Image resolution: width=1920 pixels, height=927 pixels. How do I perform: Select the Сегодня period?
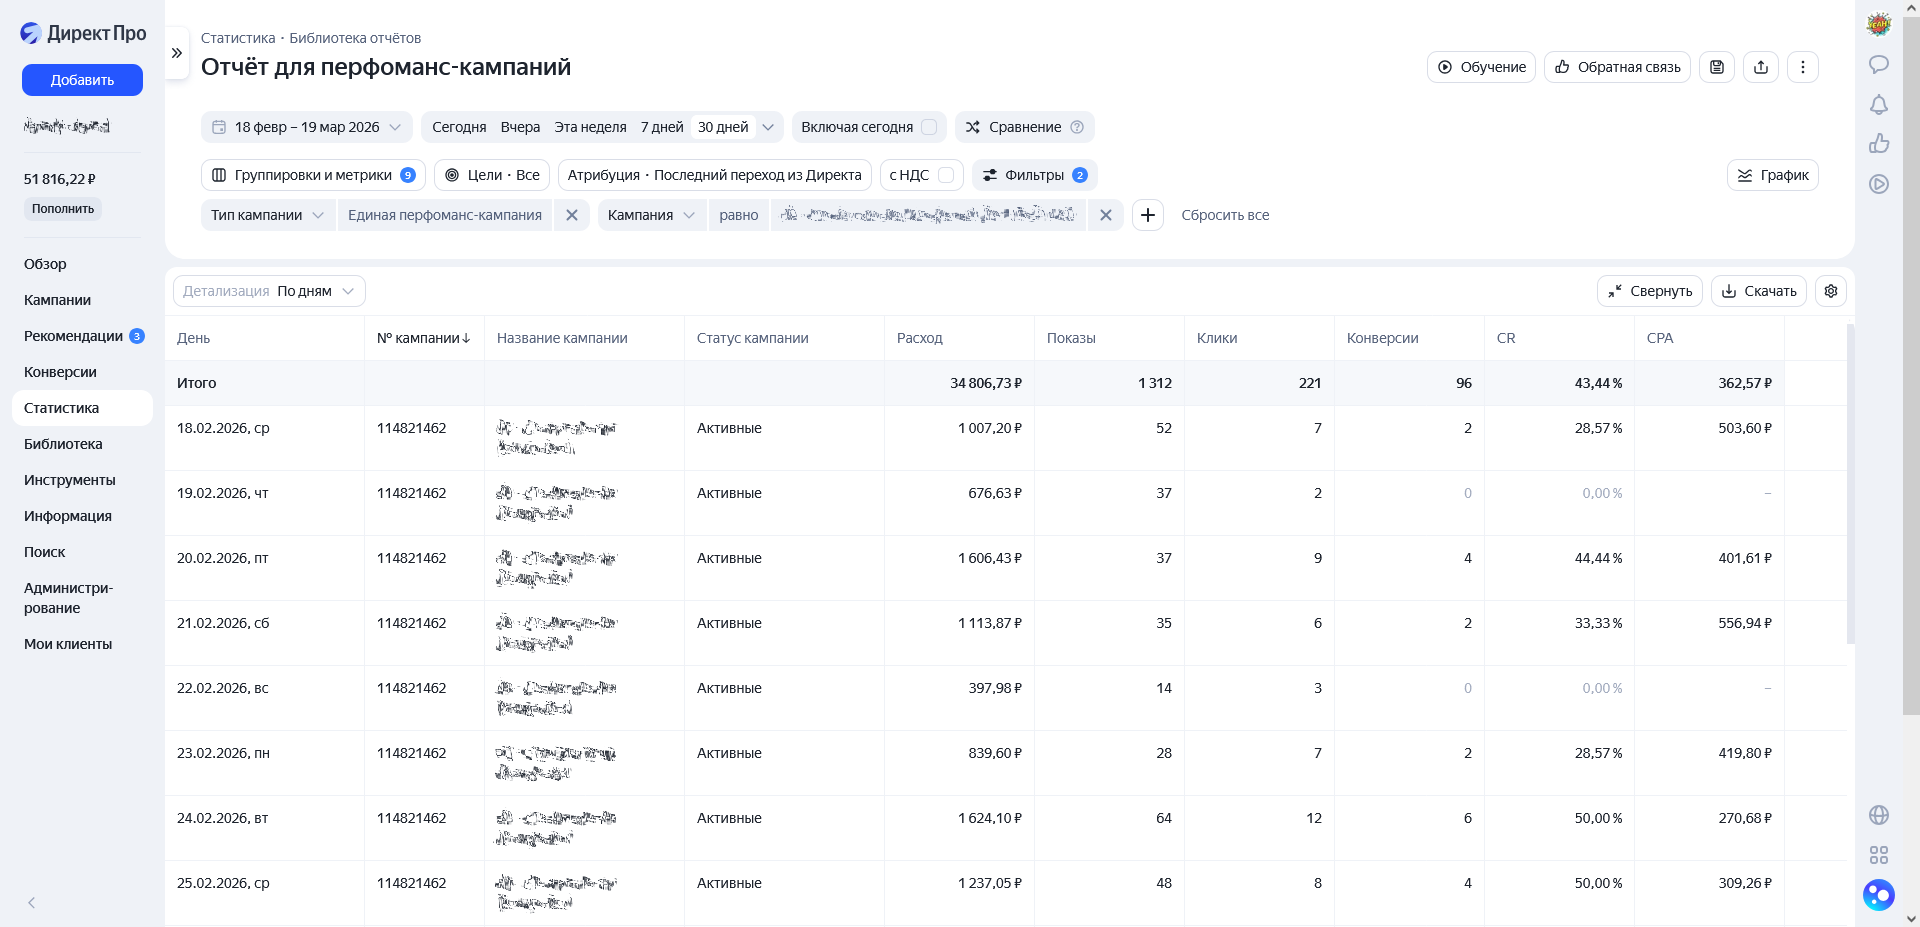tap(459, 127)
